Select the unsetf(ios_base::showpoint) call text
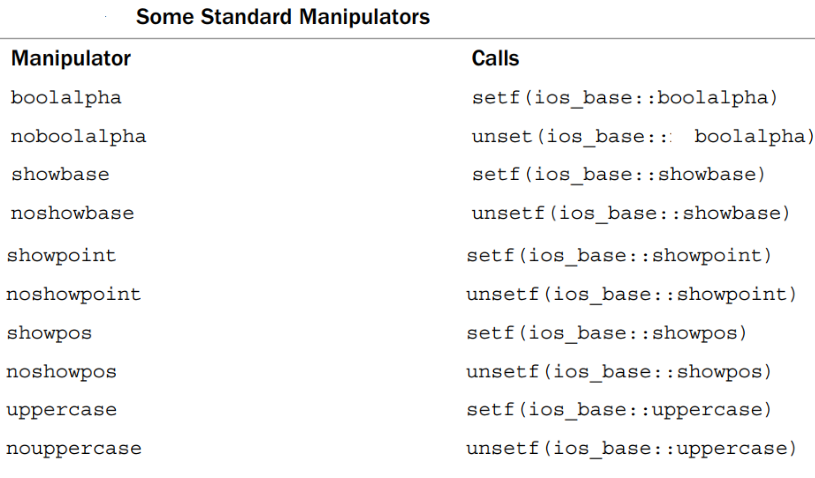Image resolution: width=815 pixels, height=478 pixels. click(x=632, y=295)
